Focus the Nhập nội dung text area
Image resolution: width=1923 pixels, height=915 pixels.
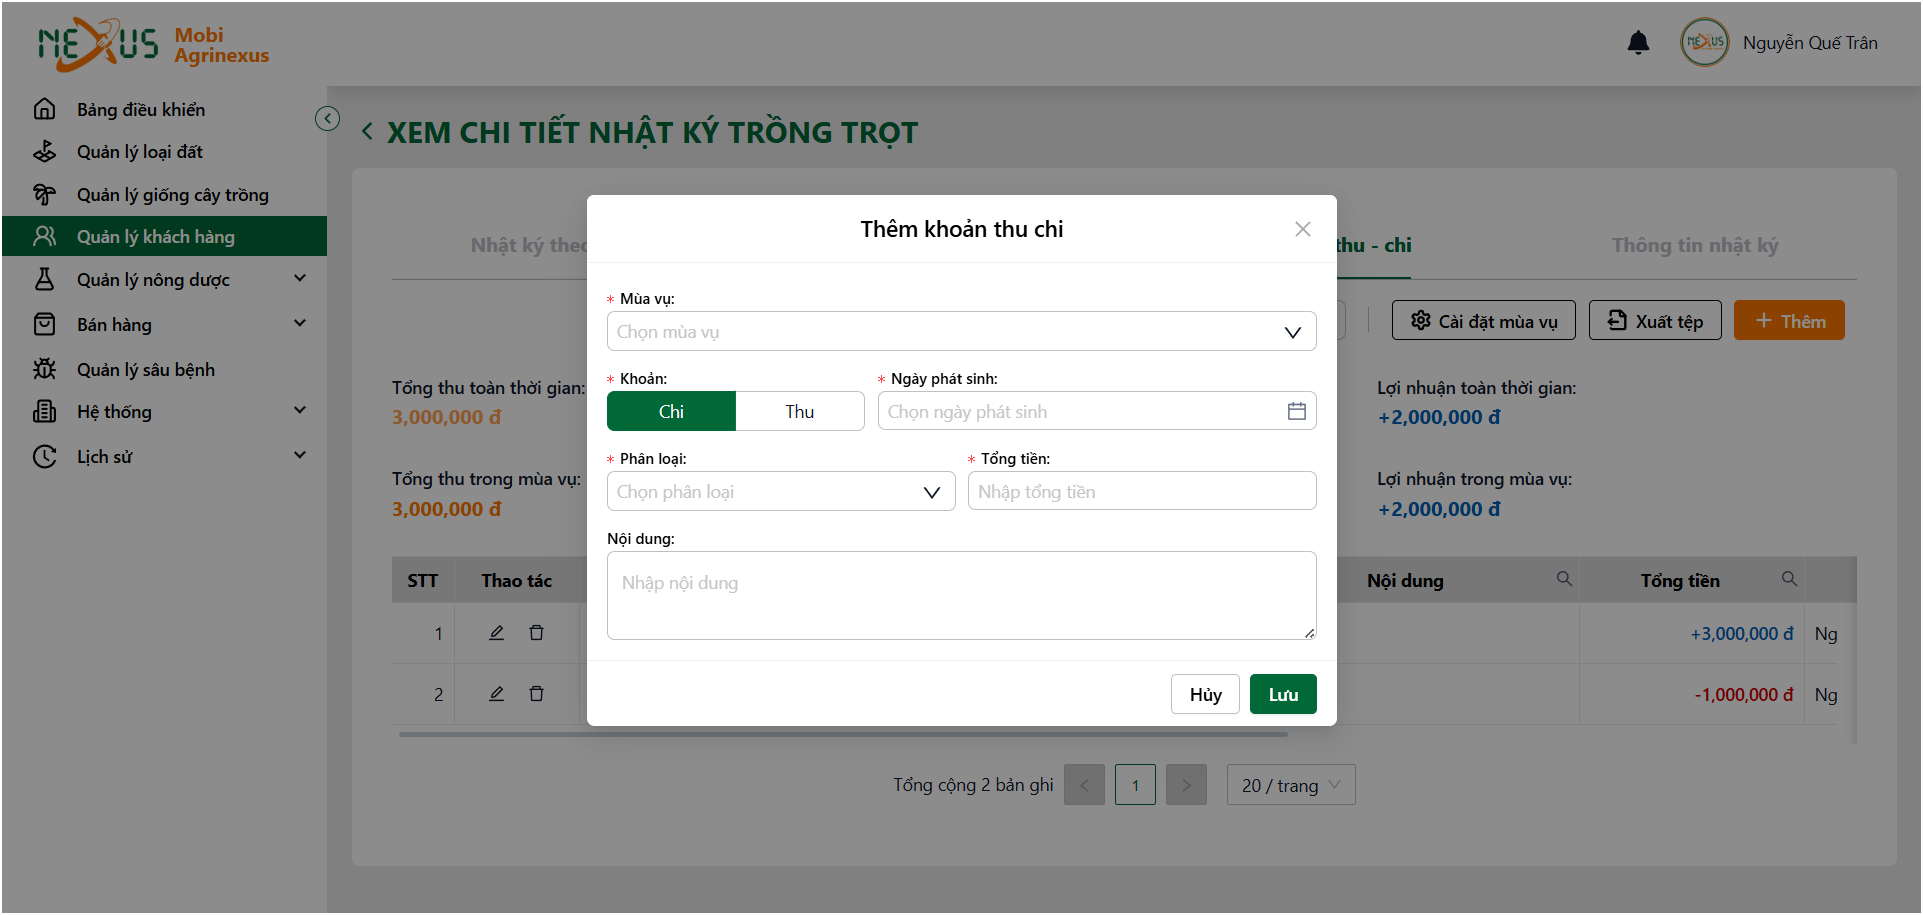(961, 595)
